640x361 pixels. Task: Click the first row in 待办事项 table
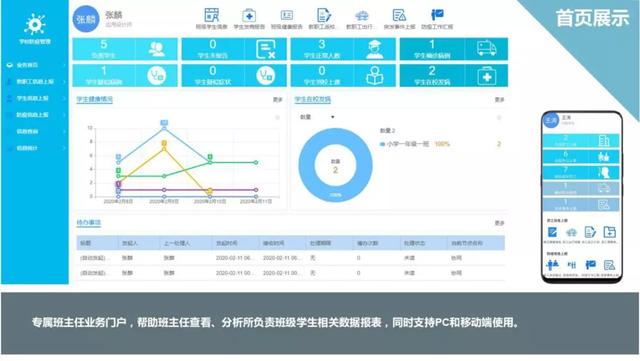(291, 258)
